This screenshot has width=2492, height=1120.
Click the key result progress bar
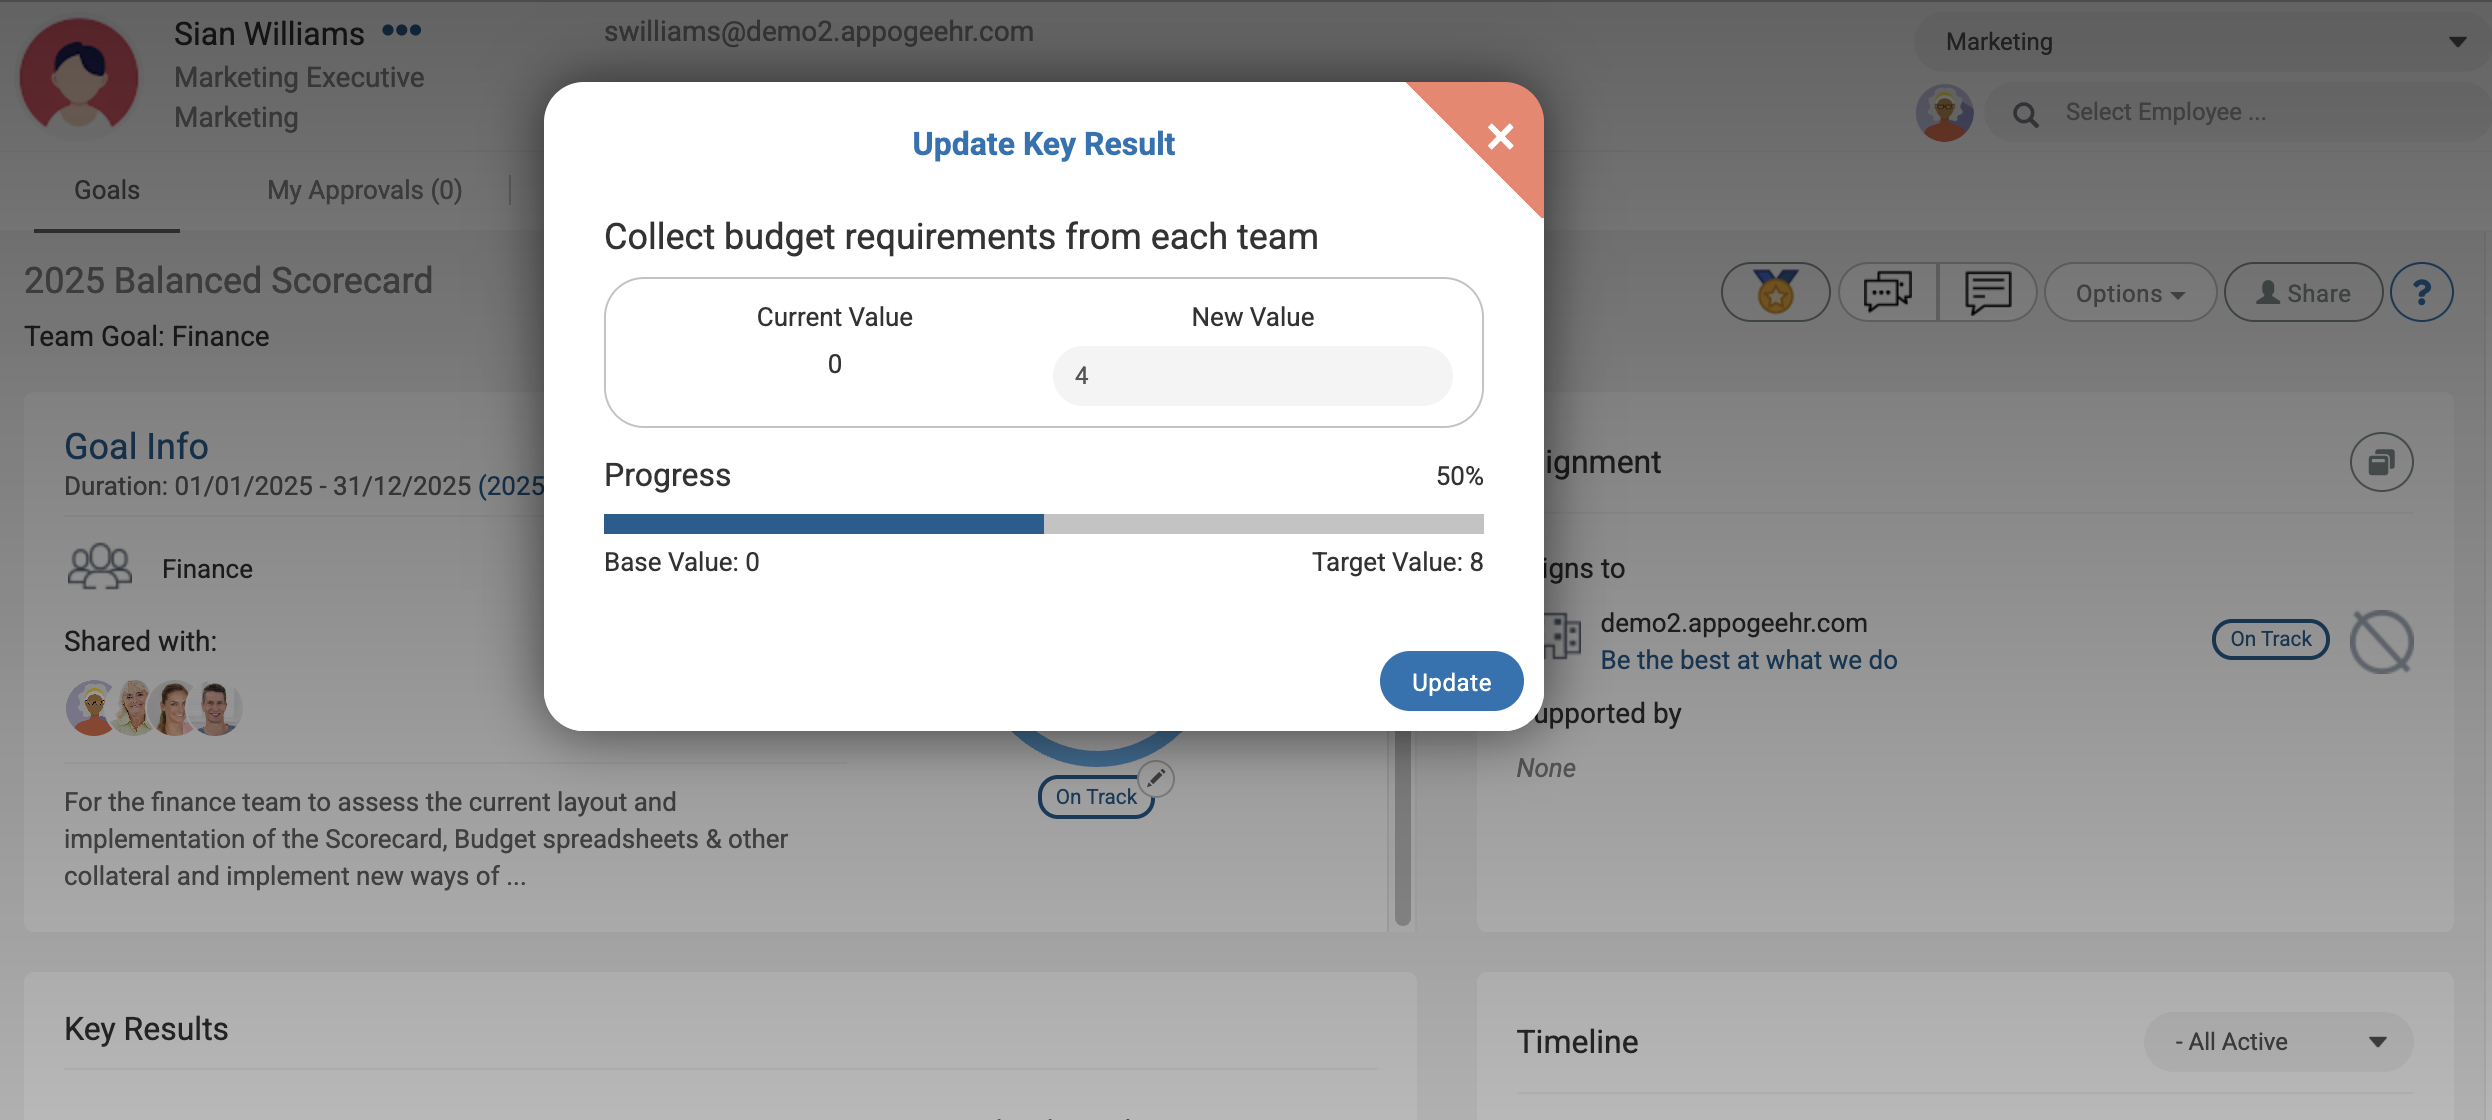coord(1043,524)
